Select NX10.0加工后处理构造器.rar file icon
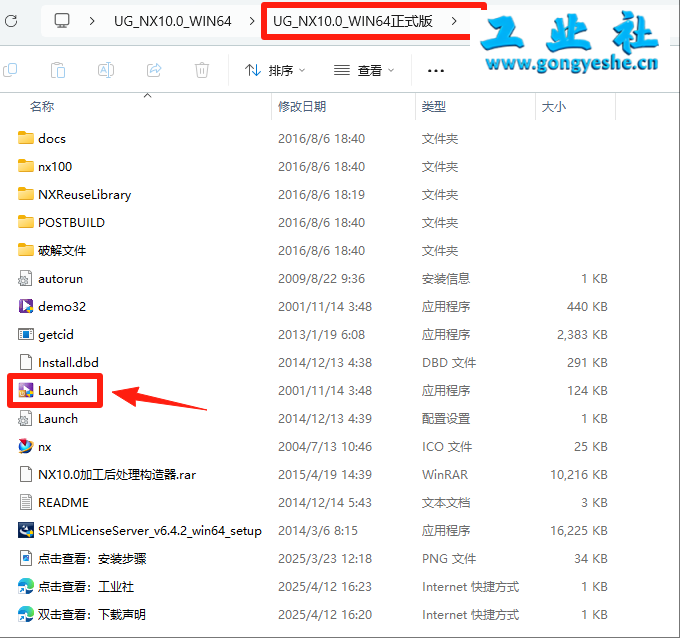Viewport: 680px width, 638px height. tap(26, 474)
